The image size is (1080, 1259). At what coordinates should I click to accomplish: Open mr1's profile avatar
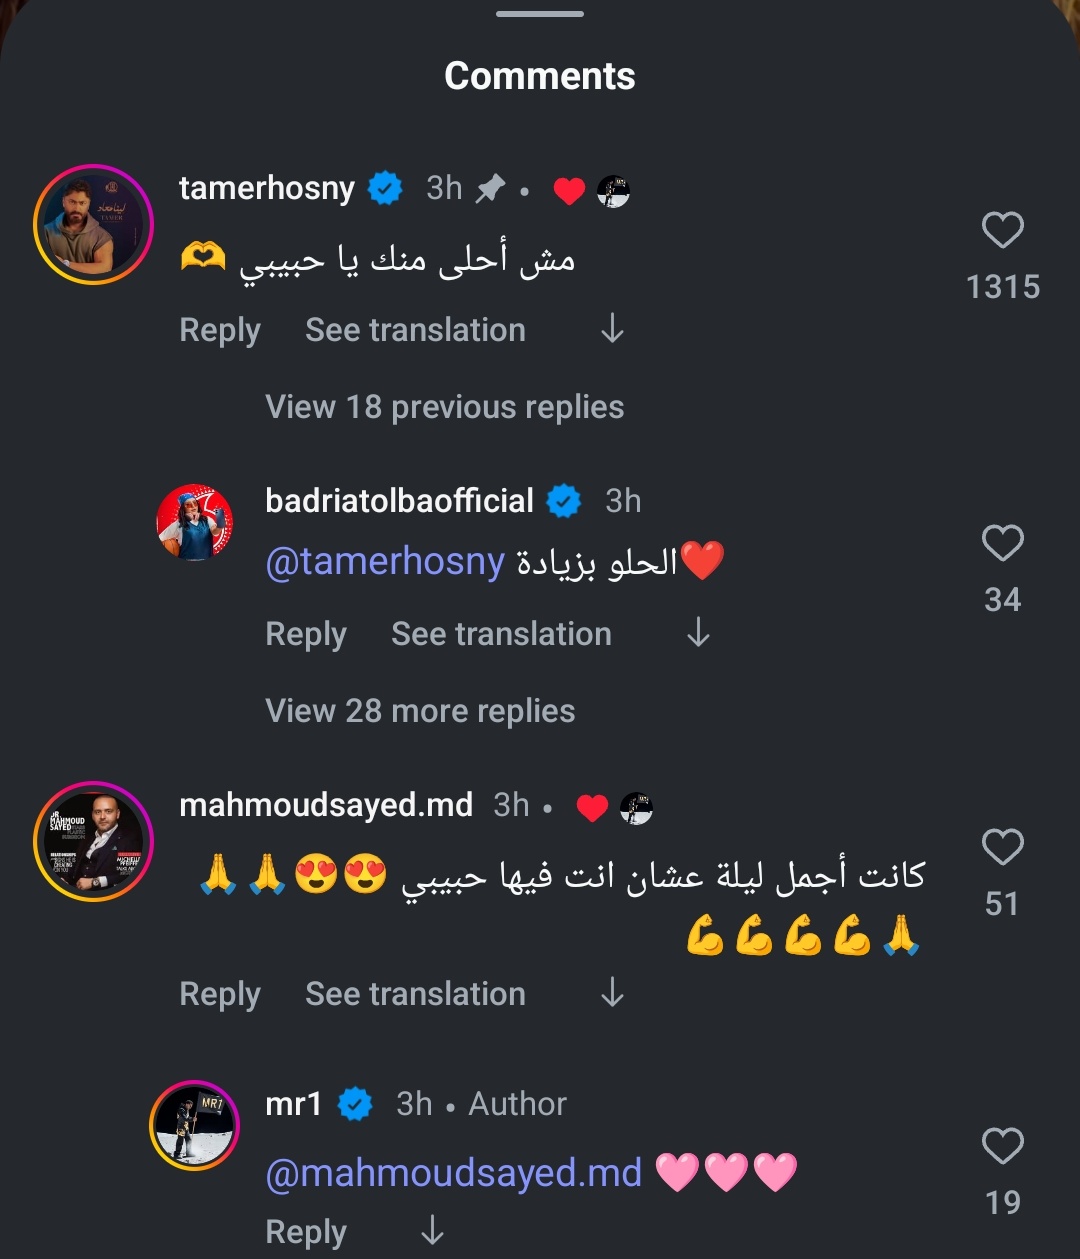click(x=195, y=1125)
